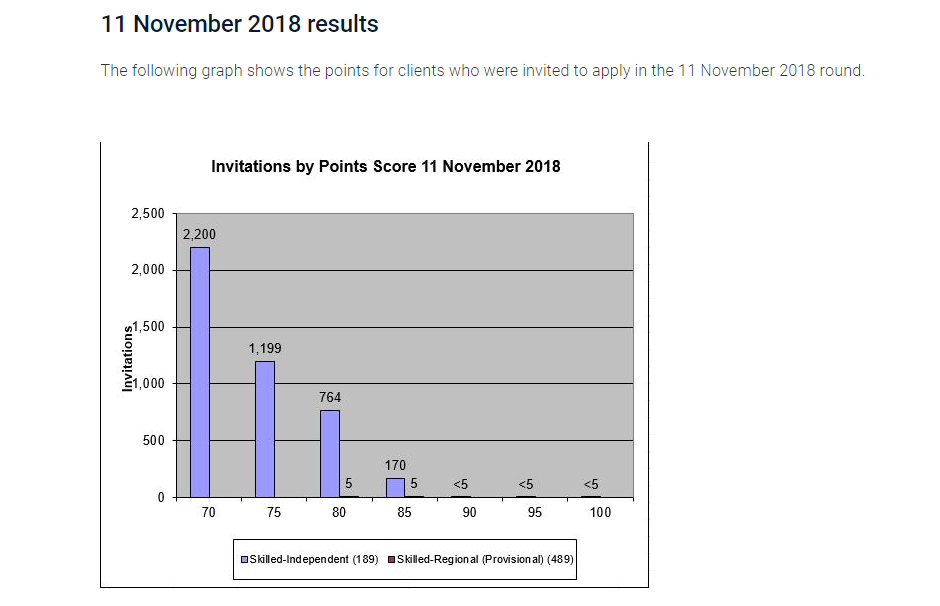
Task: Click the 2,200 data label
Action: (x=199, y=235)
